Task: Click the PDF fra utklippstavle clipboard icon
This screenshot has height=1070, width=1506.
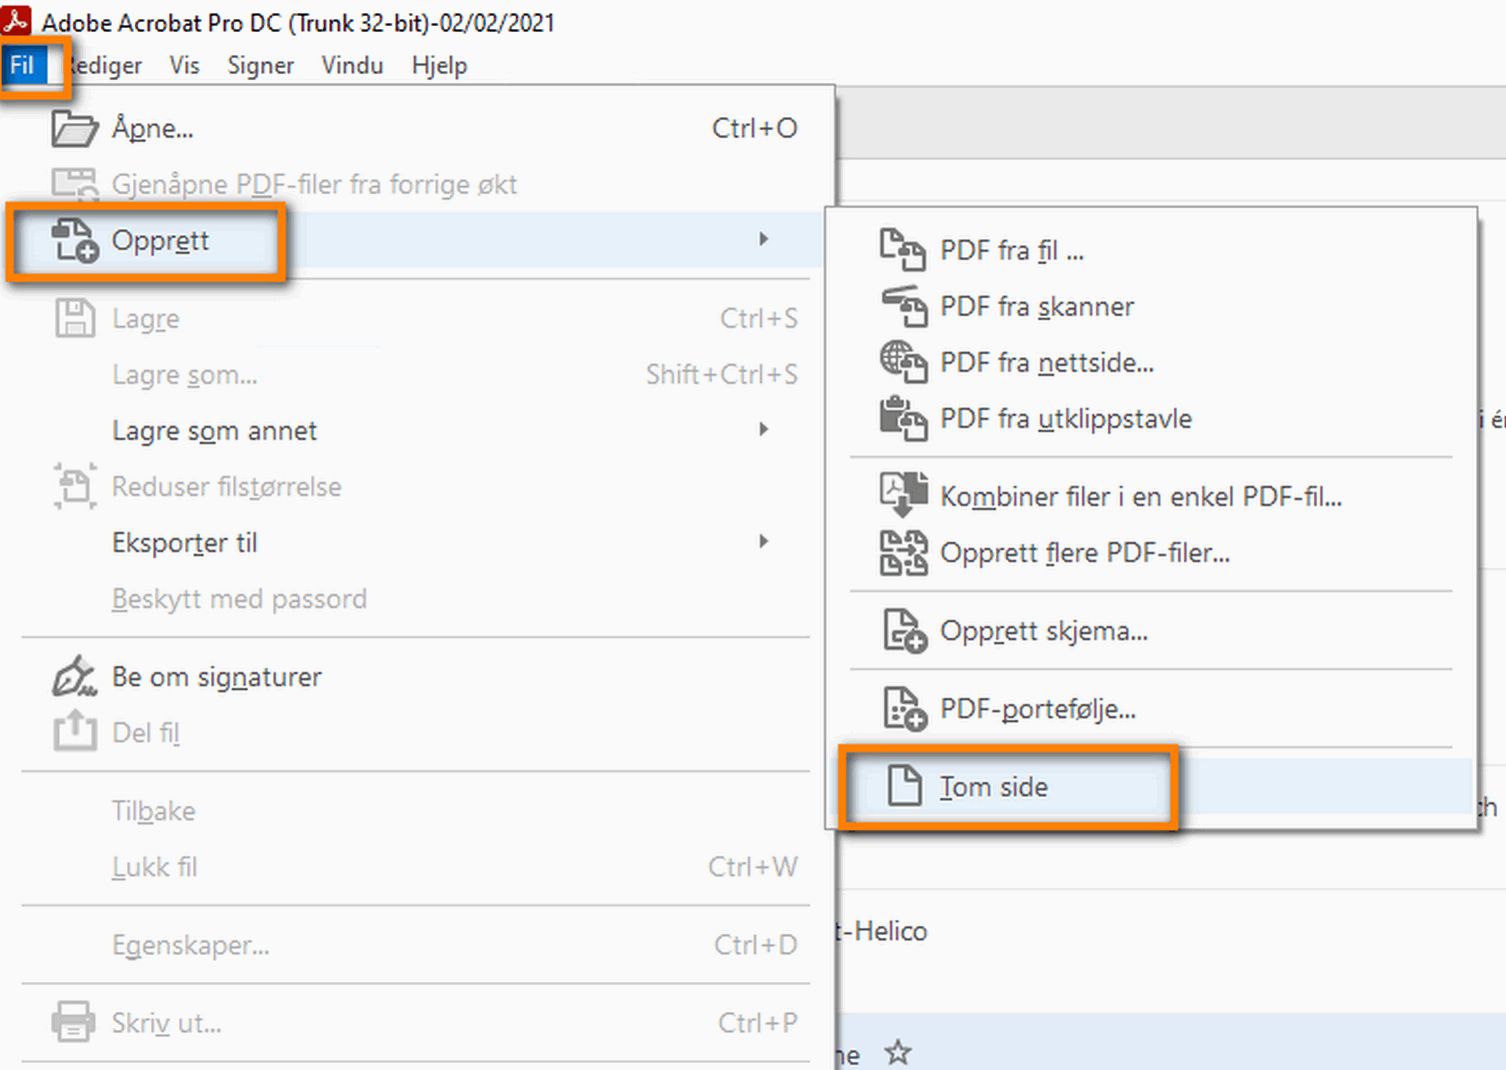Action: coord(904,419)
